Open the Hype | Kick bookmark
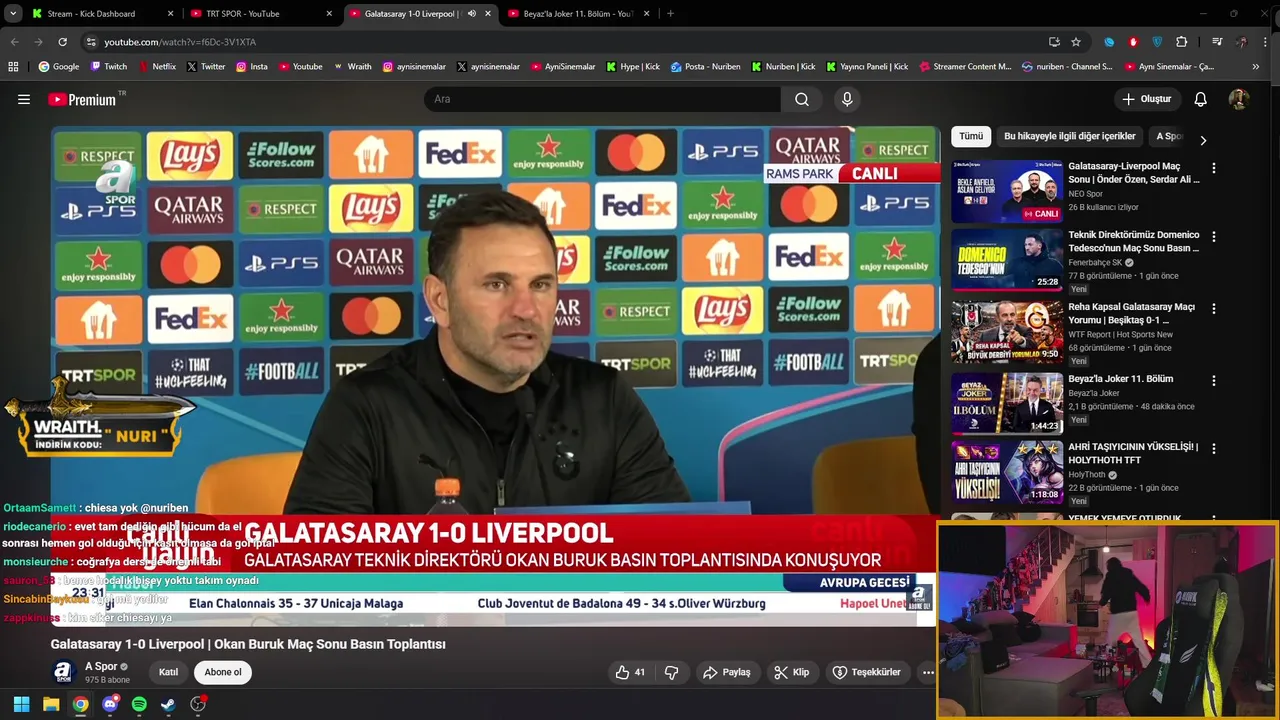The height and width of the screenshot is (720, 1280). point(632,67)
